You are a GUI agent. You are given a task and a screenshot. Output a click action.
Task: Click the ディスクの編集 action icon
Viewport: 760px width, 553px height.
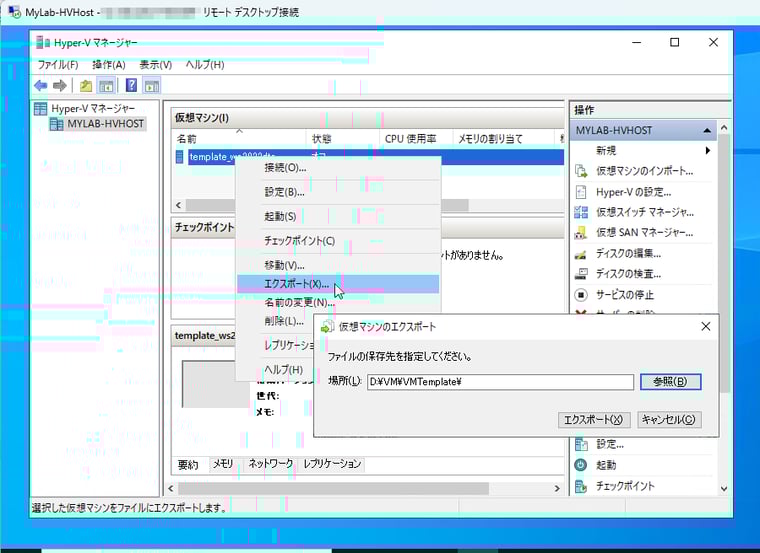coord(581,254)
